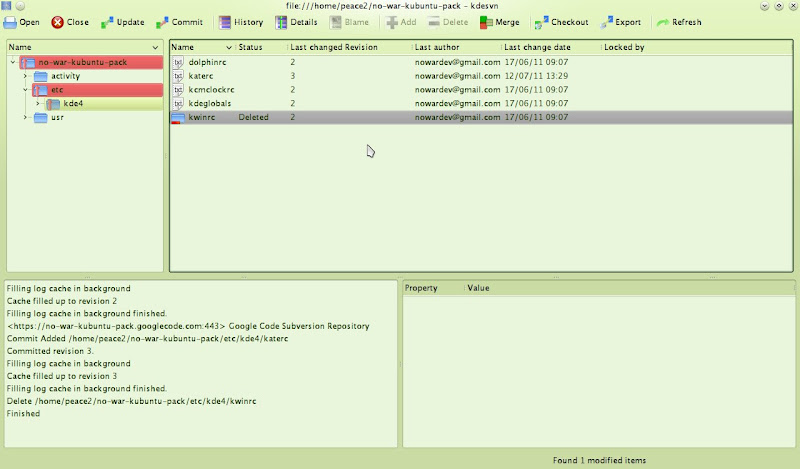Click the etc folder icon
Image resolution: width=800 pixels, height=469 pixels.
(x=40, y=90)
